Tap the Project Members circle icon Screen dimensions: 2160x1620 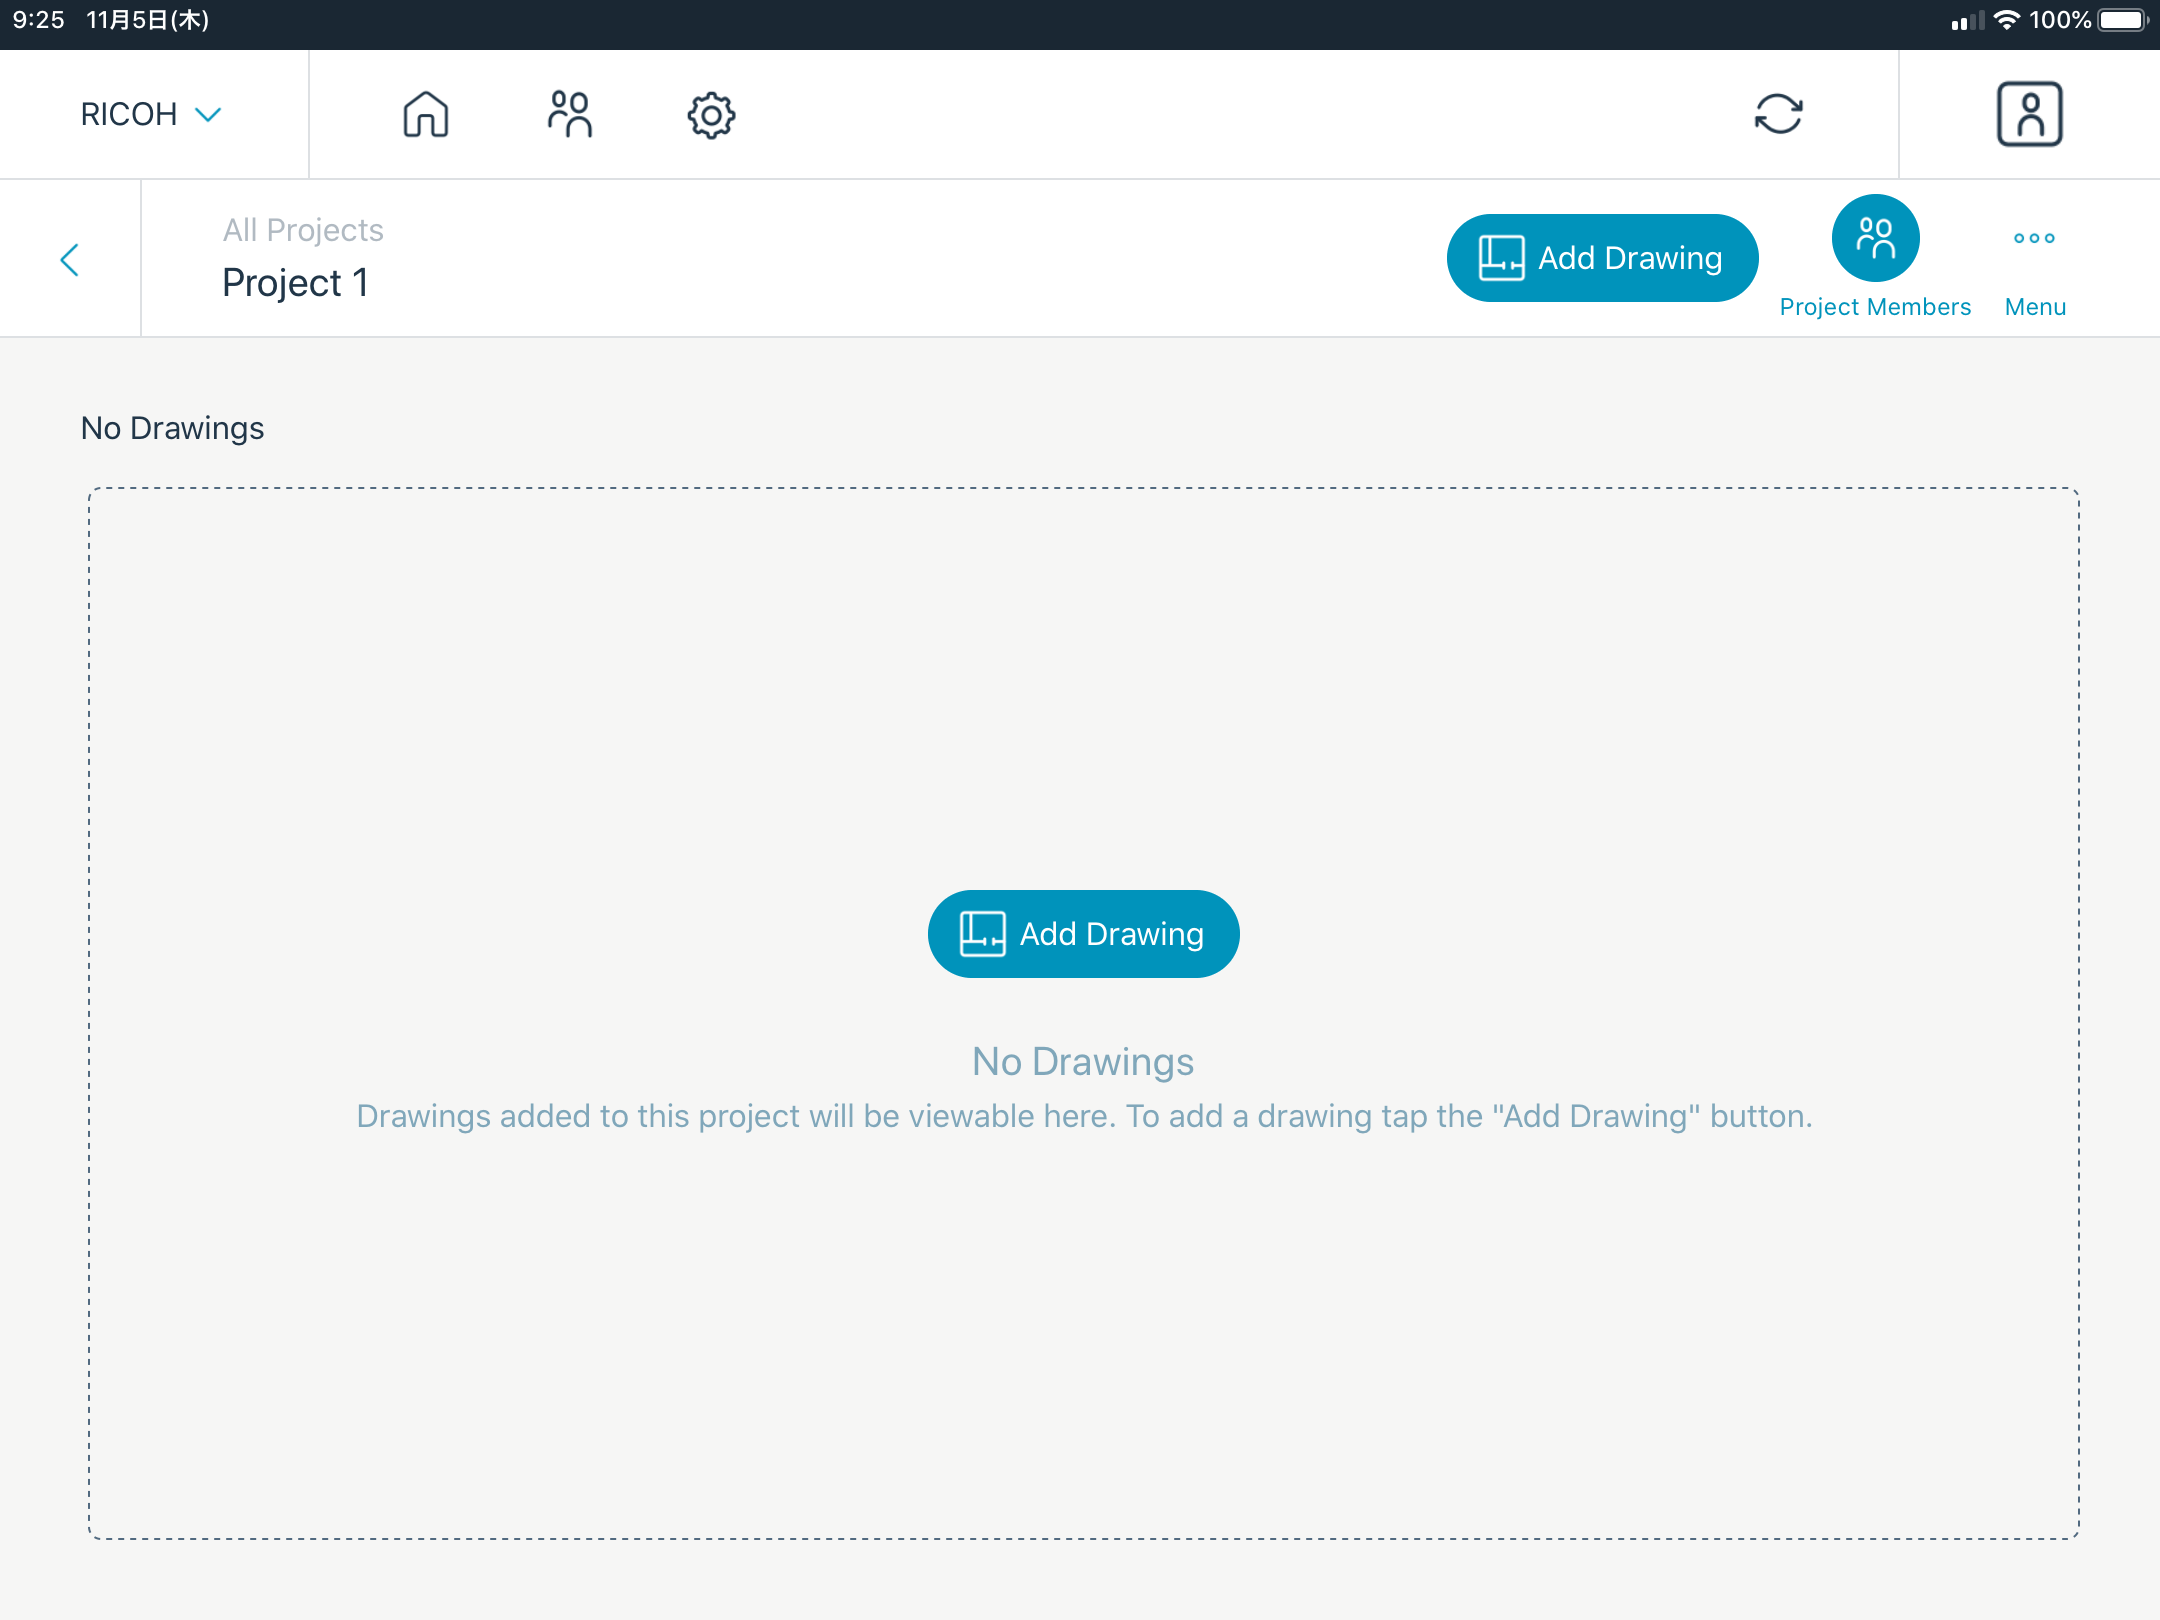(1875, 238)
